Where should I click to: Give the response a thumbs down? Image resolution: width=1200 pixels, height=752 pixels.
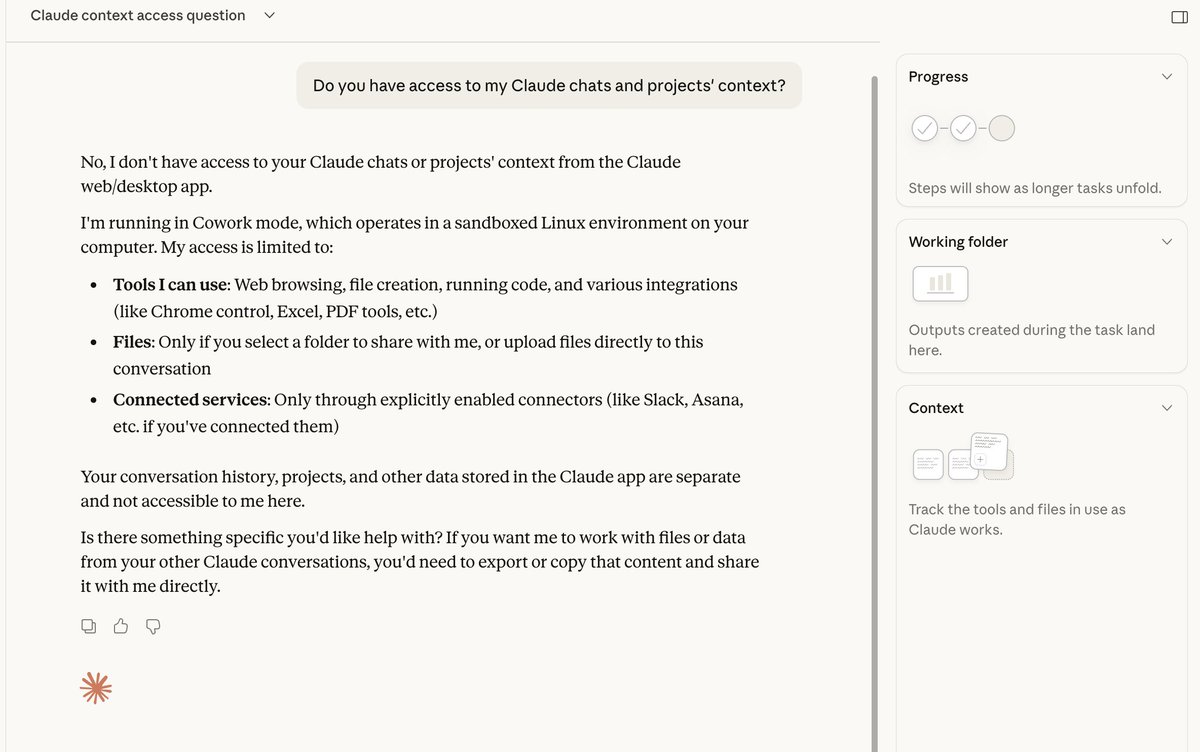[x=153, y=626]
